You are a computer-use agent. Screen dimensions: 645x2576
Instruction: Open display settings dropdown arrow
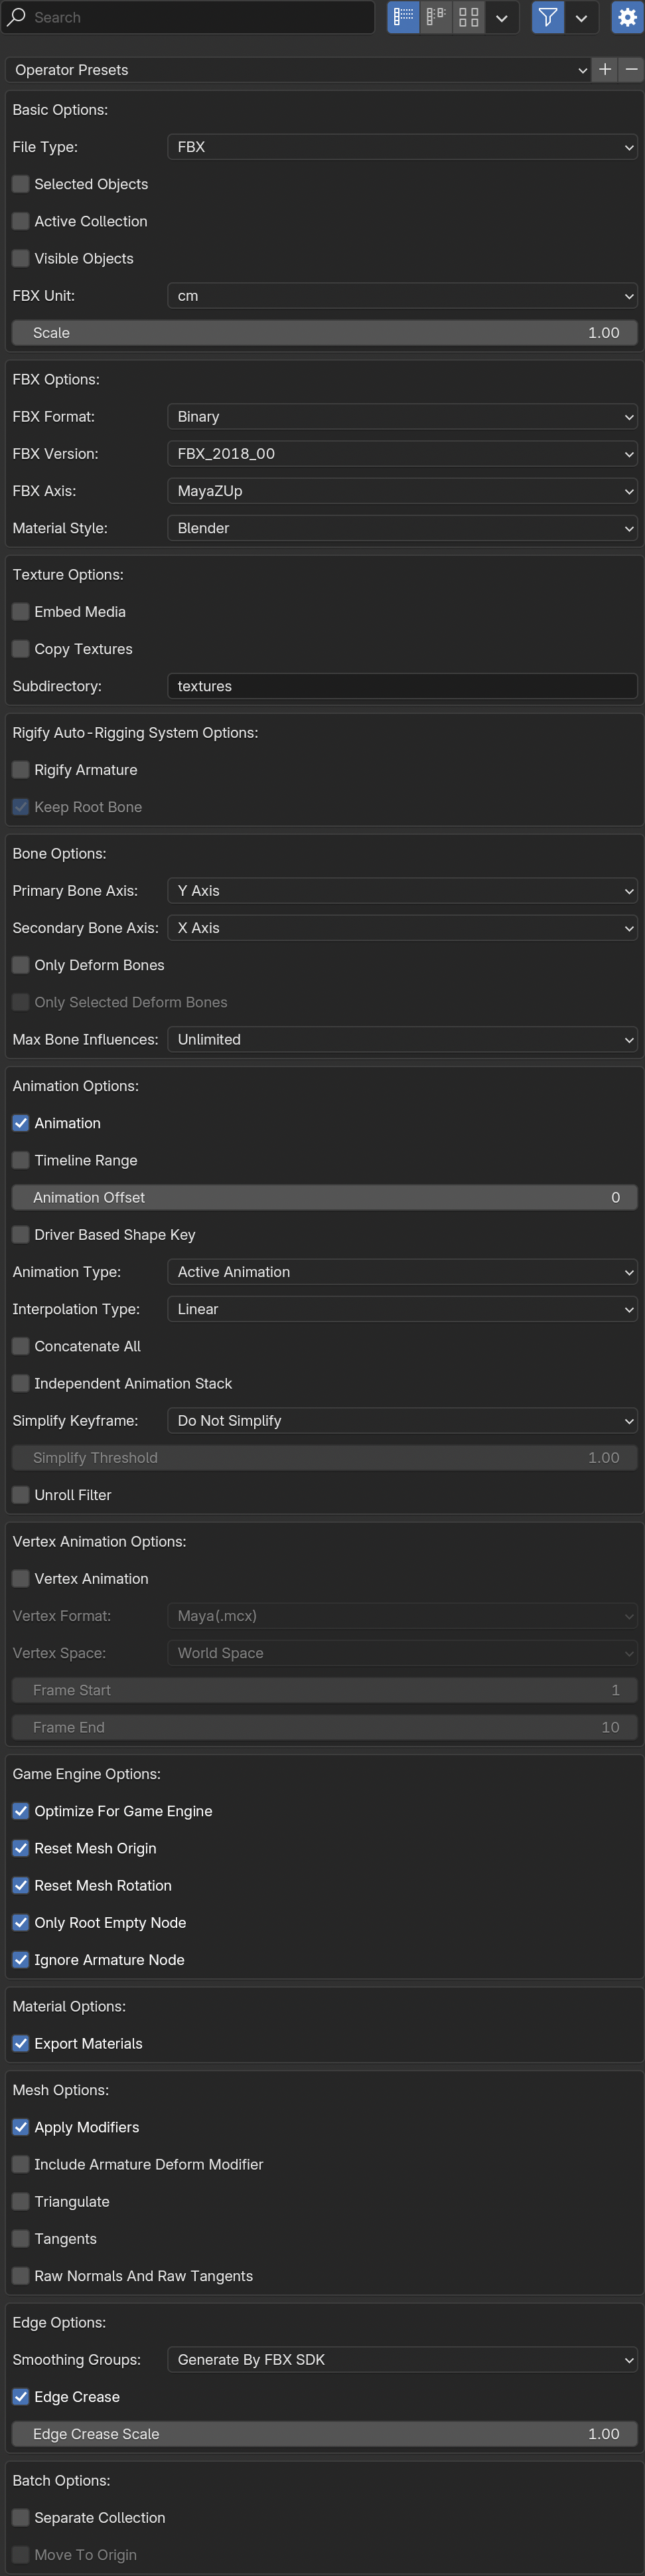pyautogui.click(x=502, y=17)
